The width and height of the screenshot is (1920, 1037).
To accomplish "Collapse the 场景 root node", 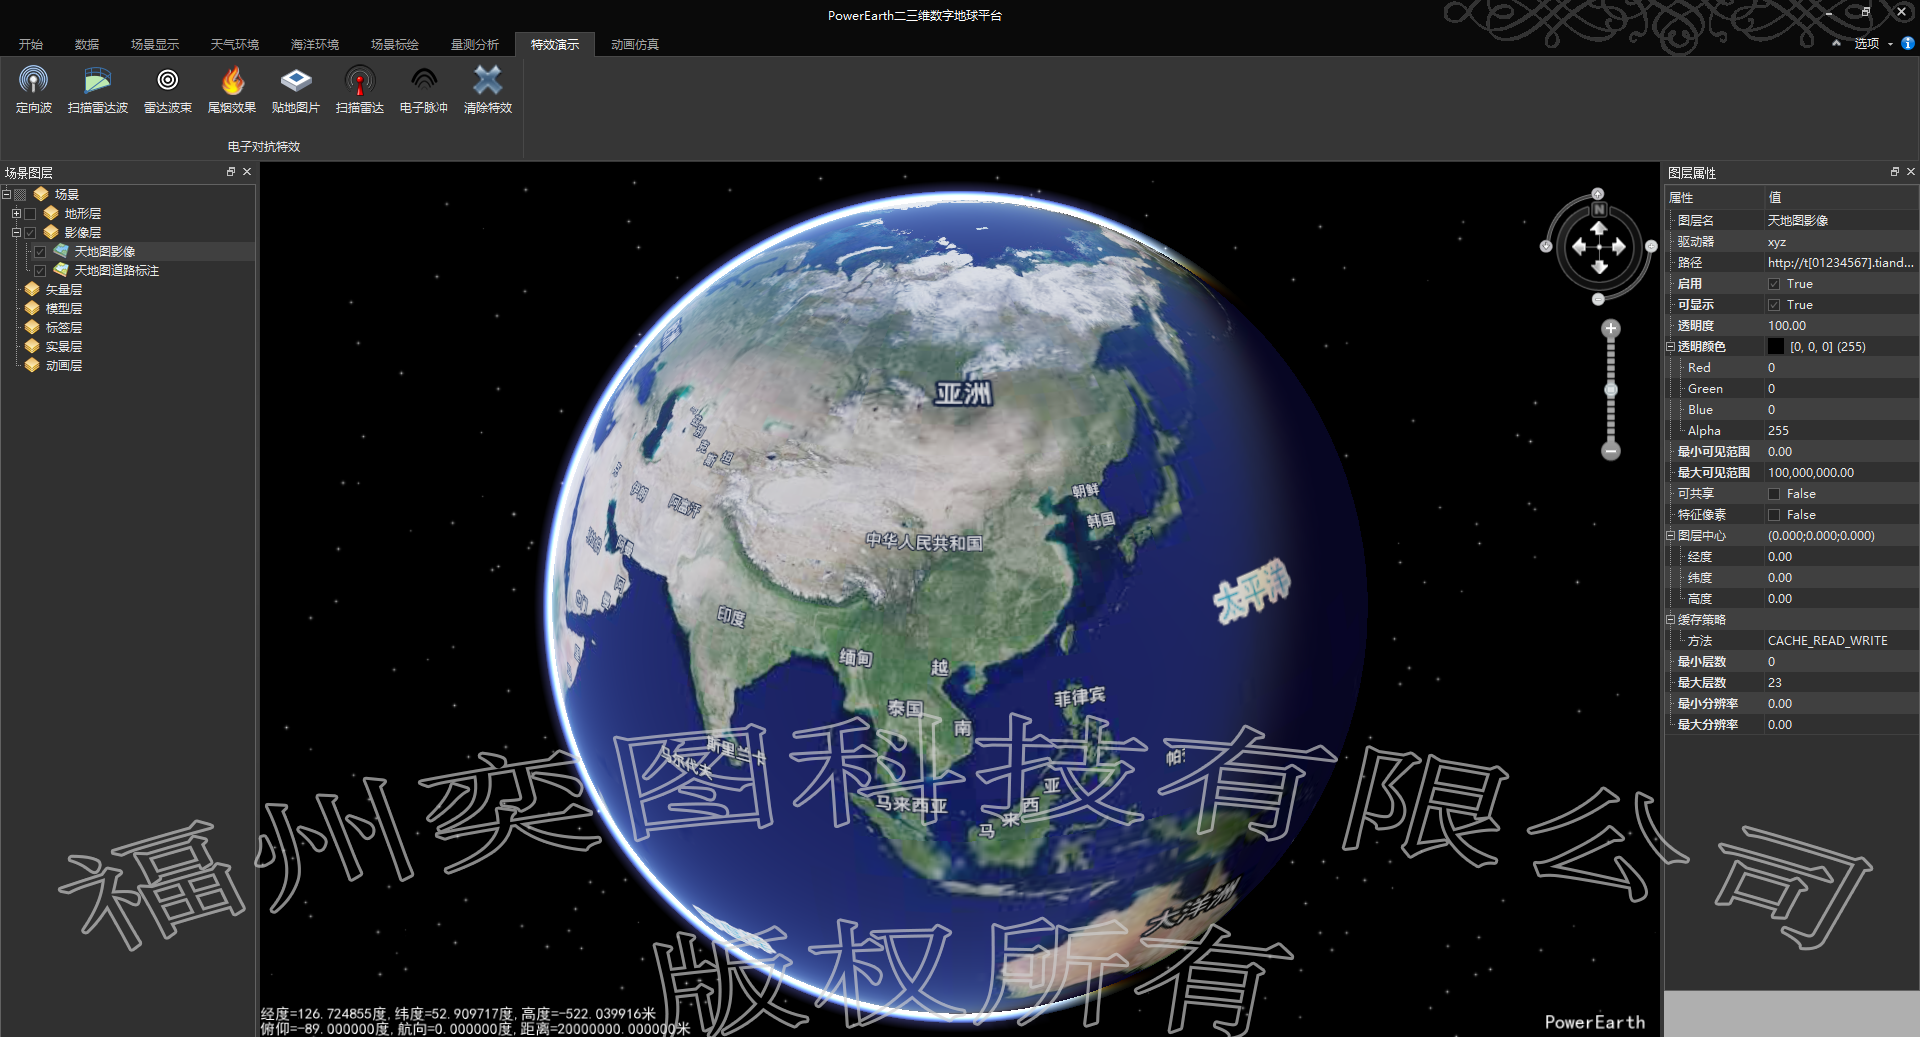I will tap(6, 195).
